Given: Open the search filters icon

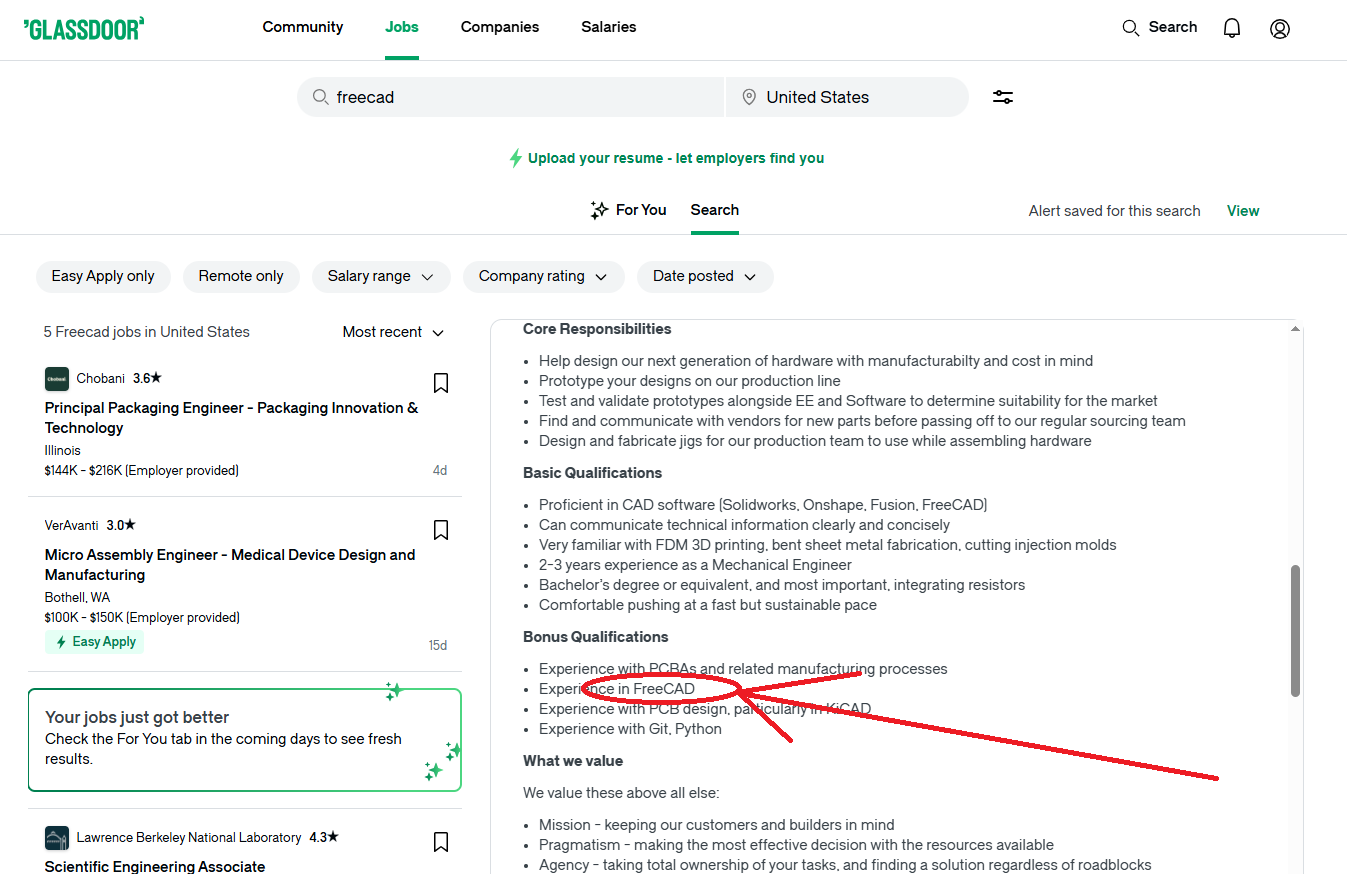Looking at the screenshot, I should pos(1003,97).
